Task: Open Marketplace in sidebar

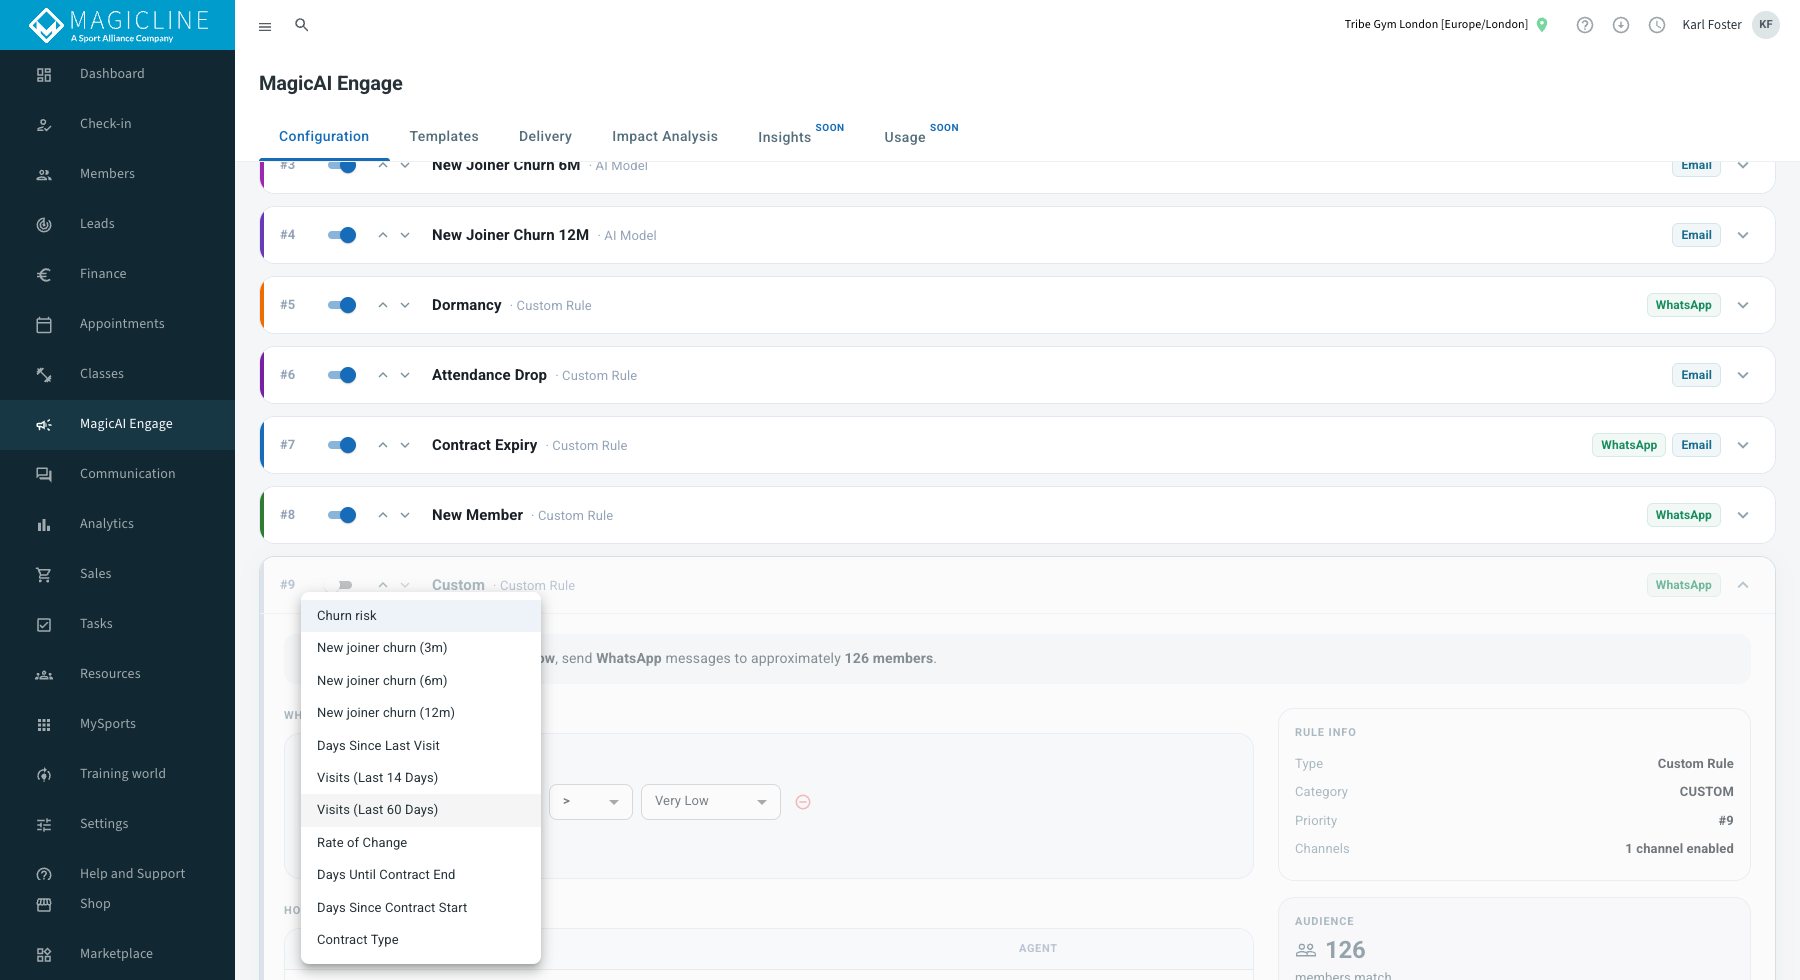Action: 117,954
